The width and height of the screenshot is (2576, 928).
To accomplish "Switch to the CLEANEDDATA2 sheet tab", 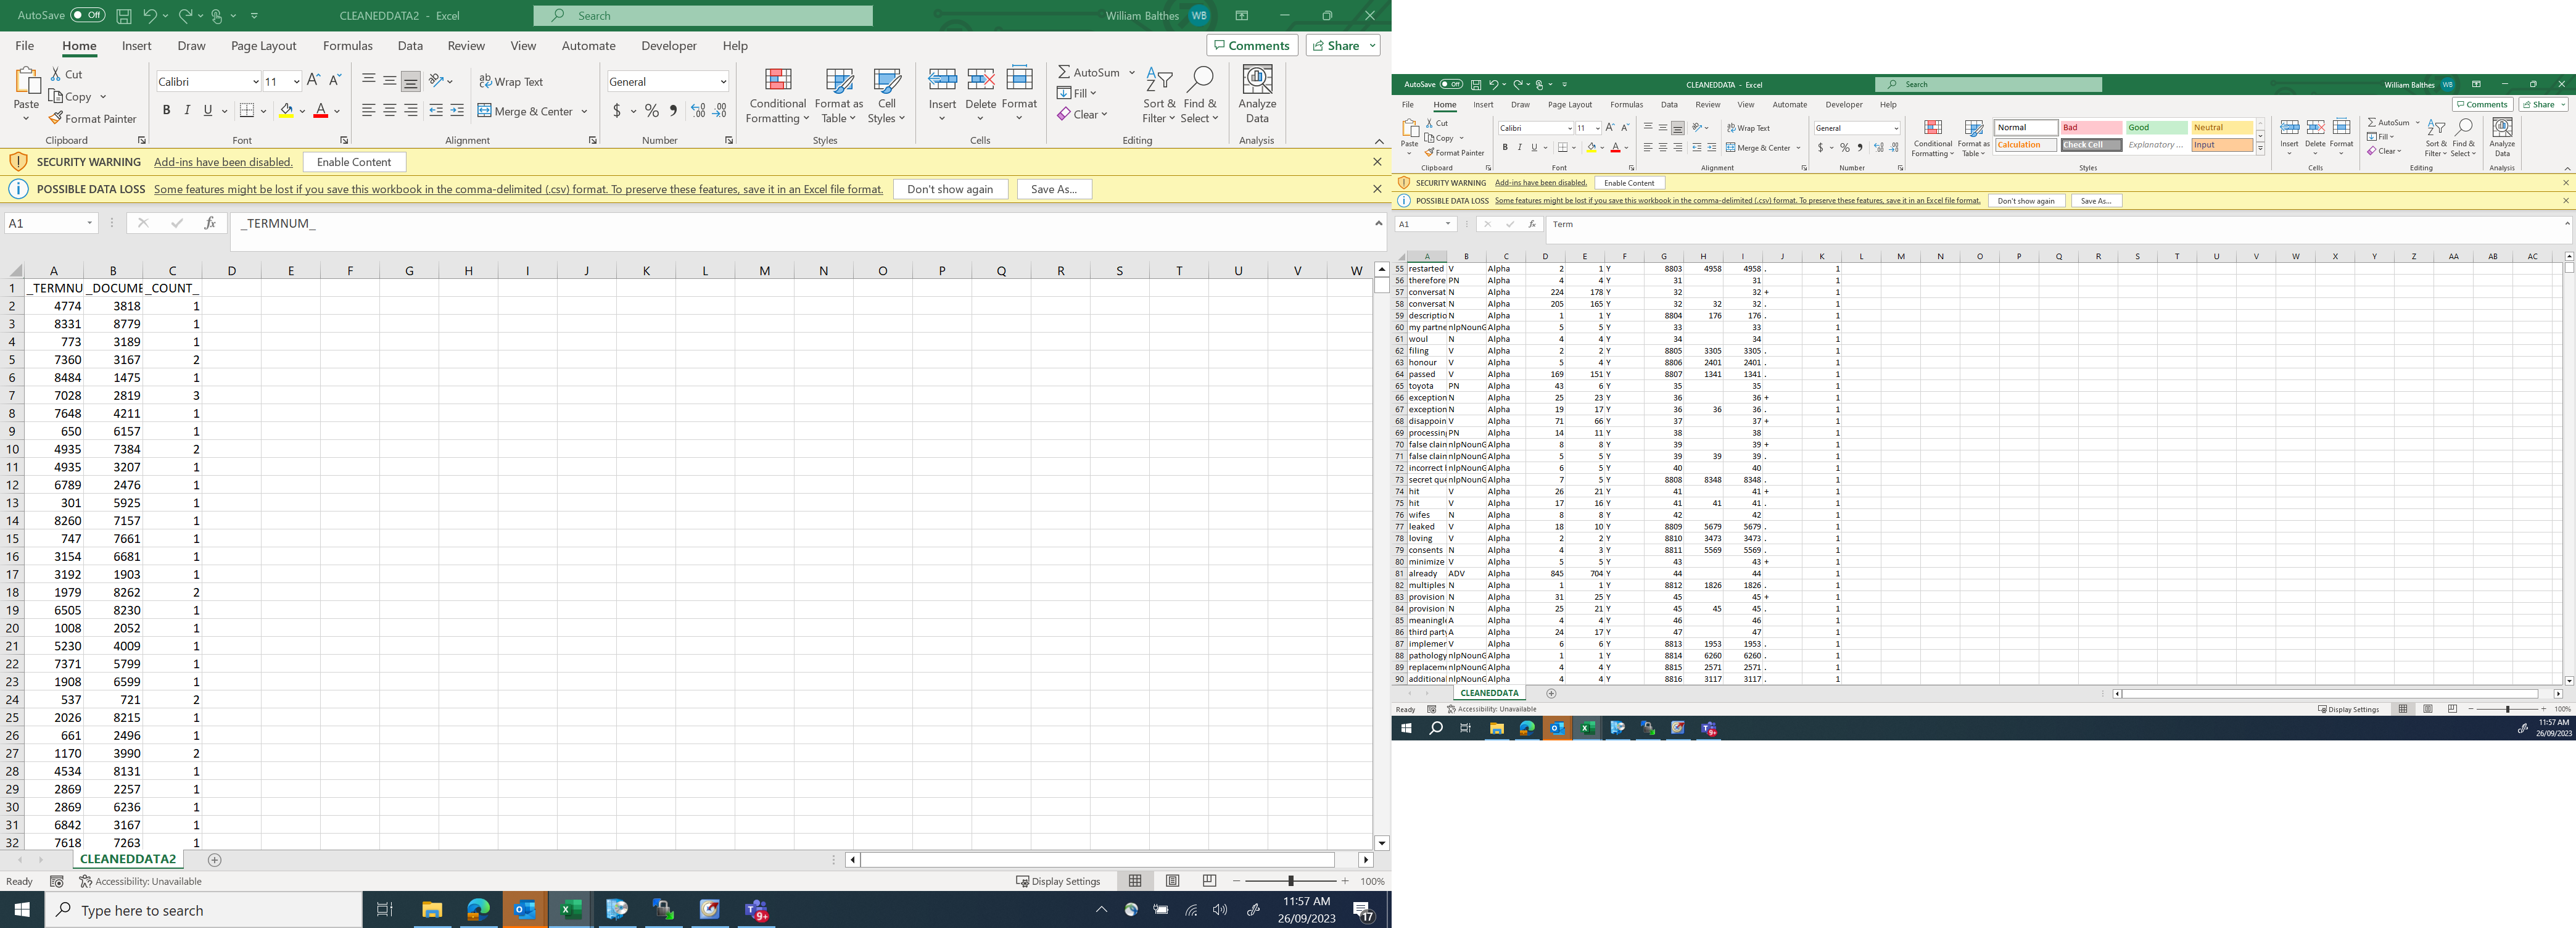I will click(x=128, y=859).
